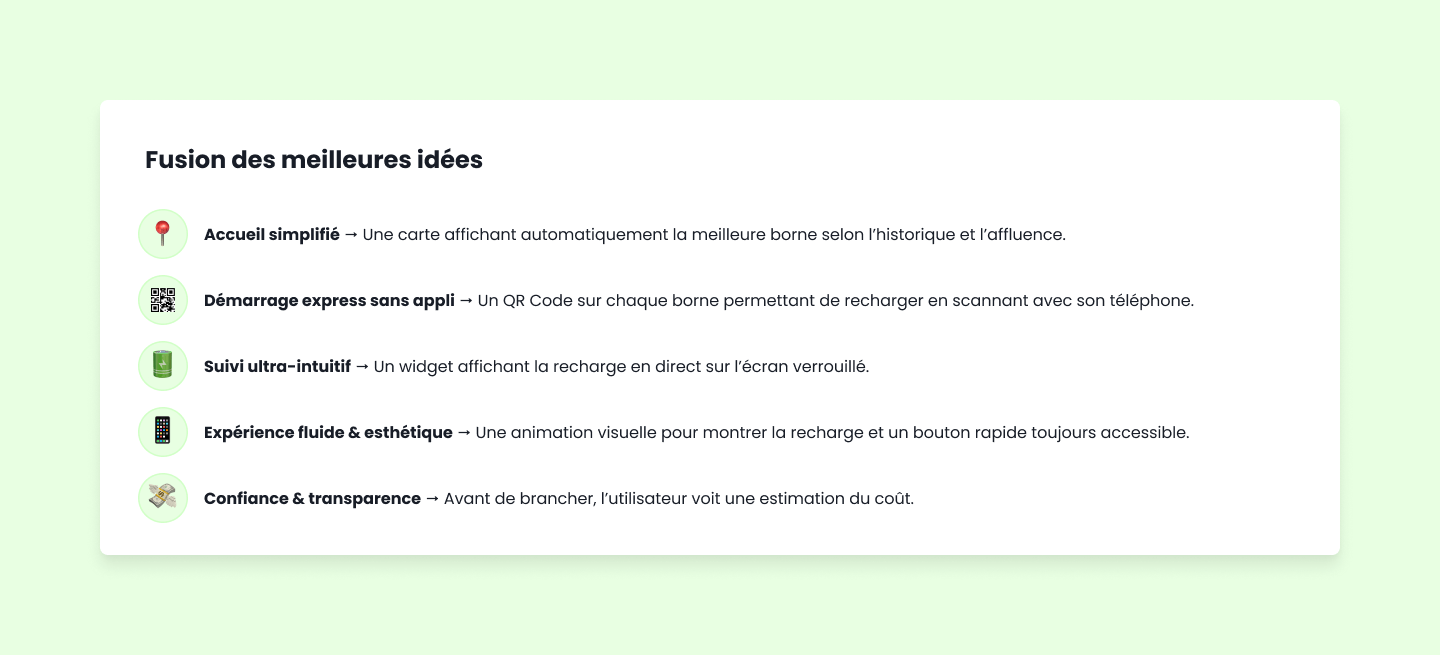
Task: Click the QR code icon
Action: coord(163,300)
